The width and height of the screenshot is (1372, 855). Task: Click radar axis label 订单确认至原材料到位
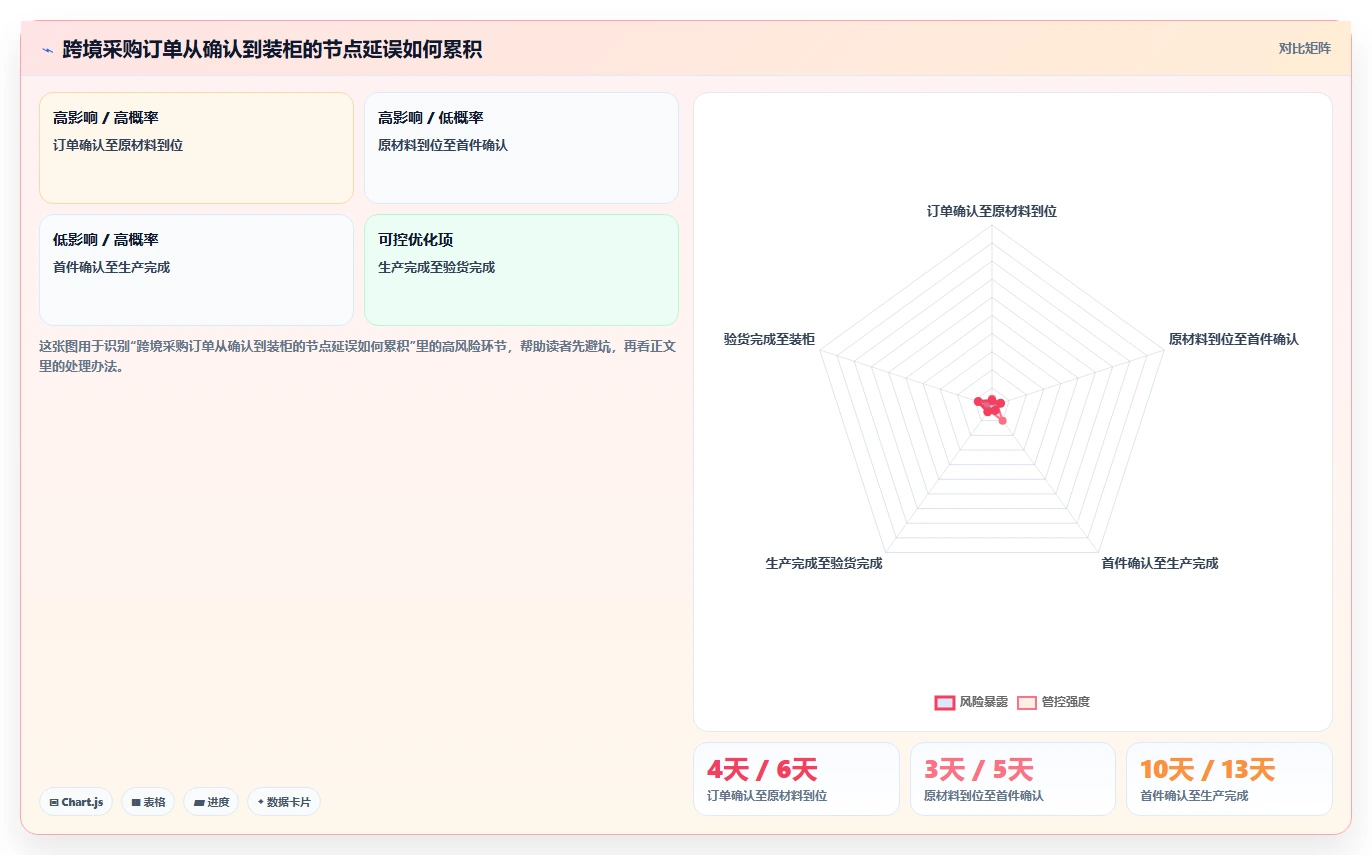pyautogui.click(x=992, y=211)
